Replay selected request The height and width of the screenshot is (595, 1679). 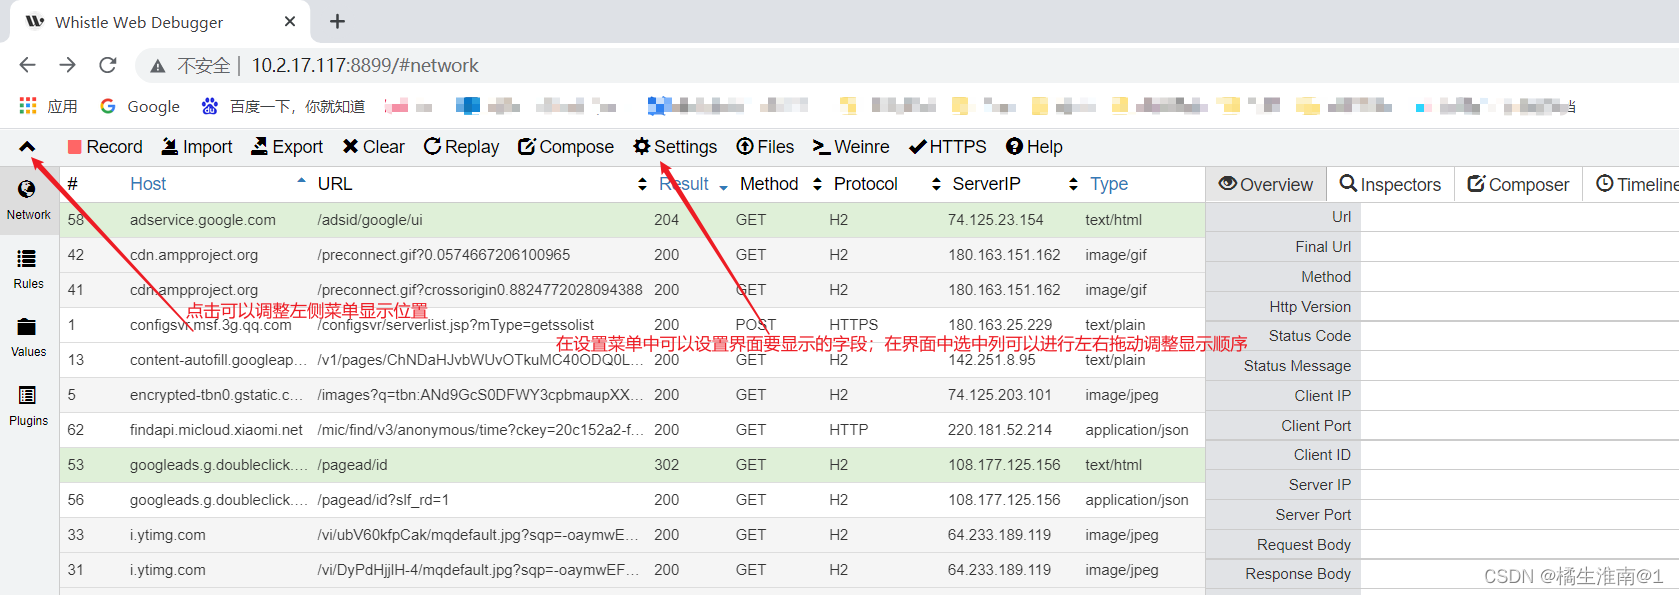click(x=461, y=147)
